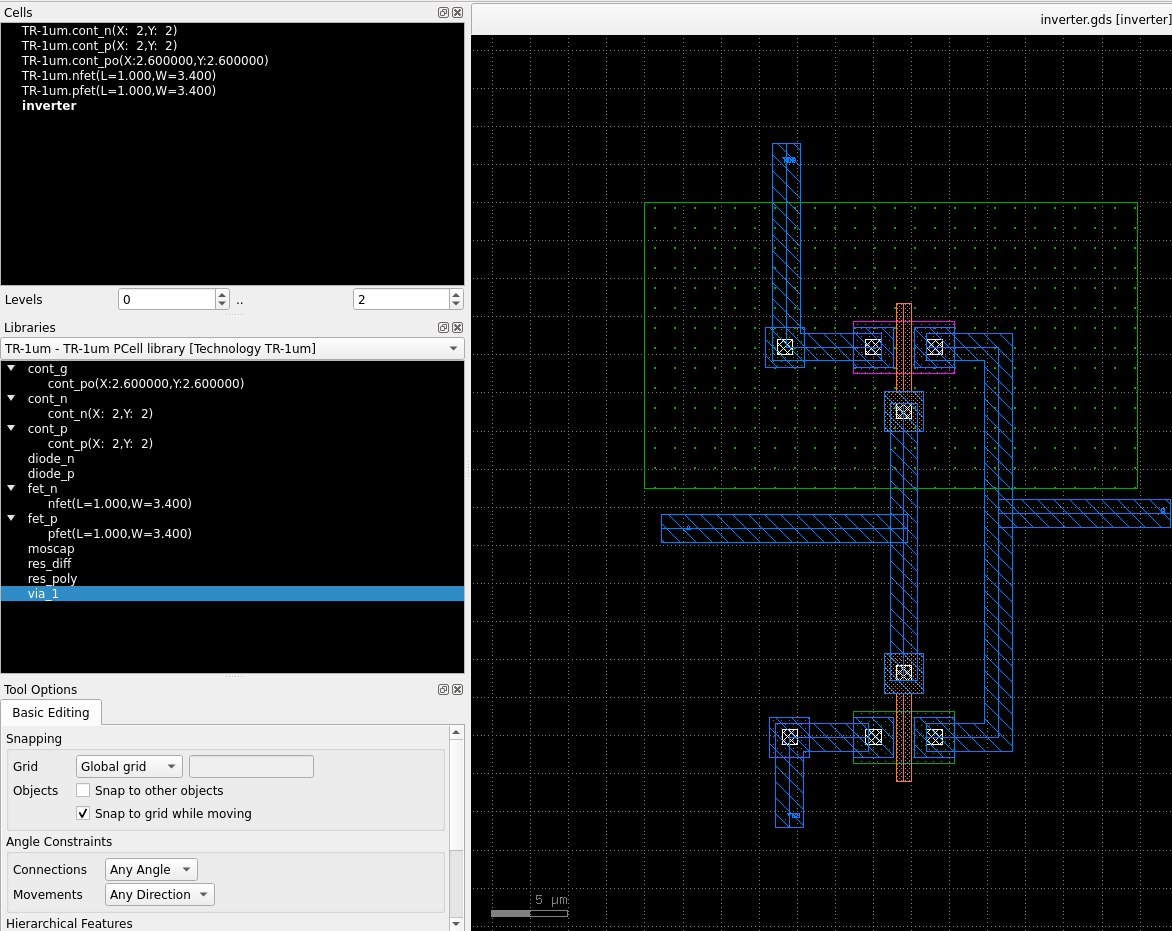
Task: Select the res_poly library item
Action: (x=52, y=579)
